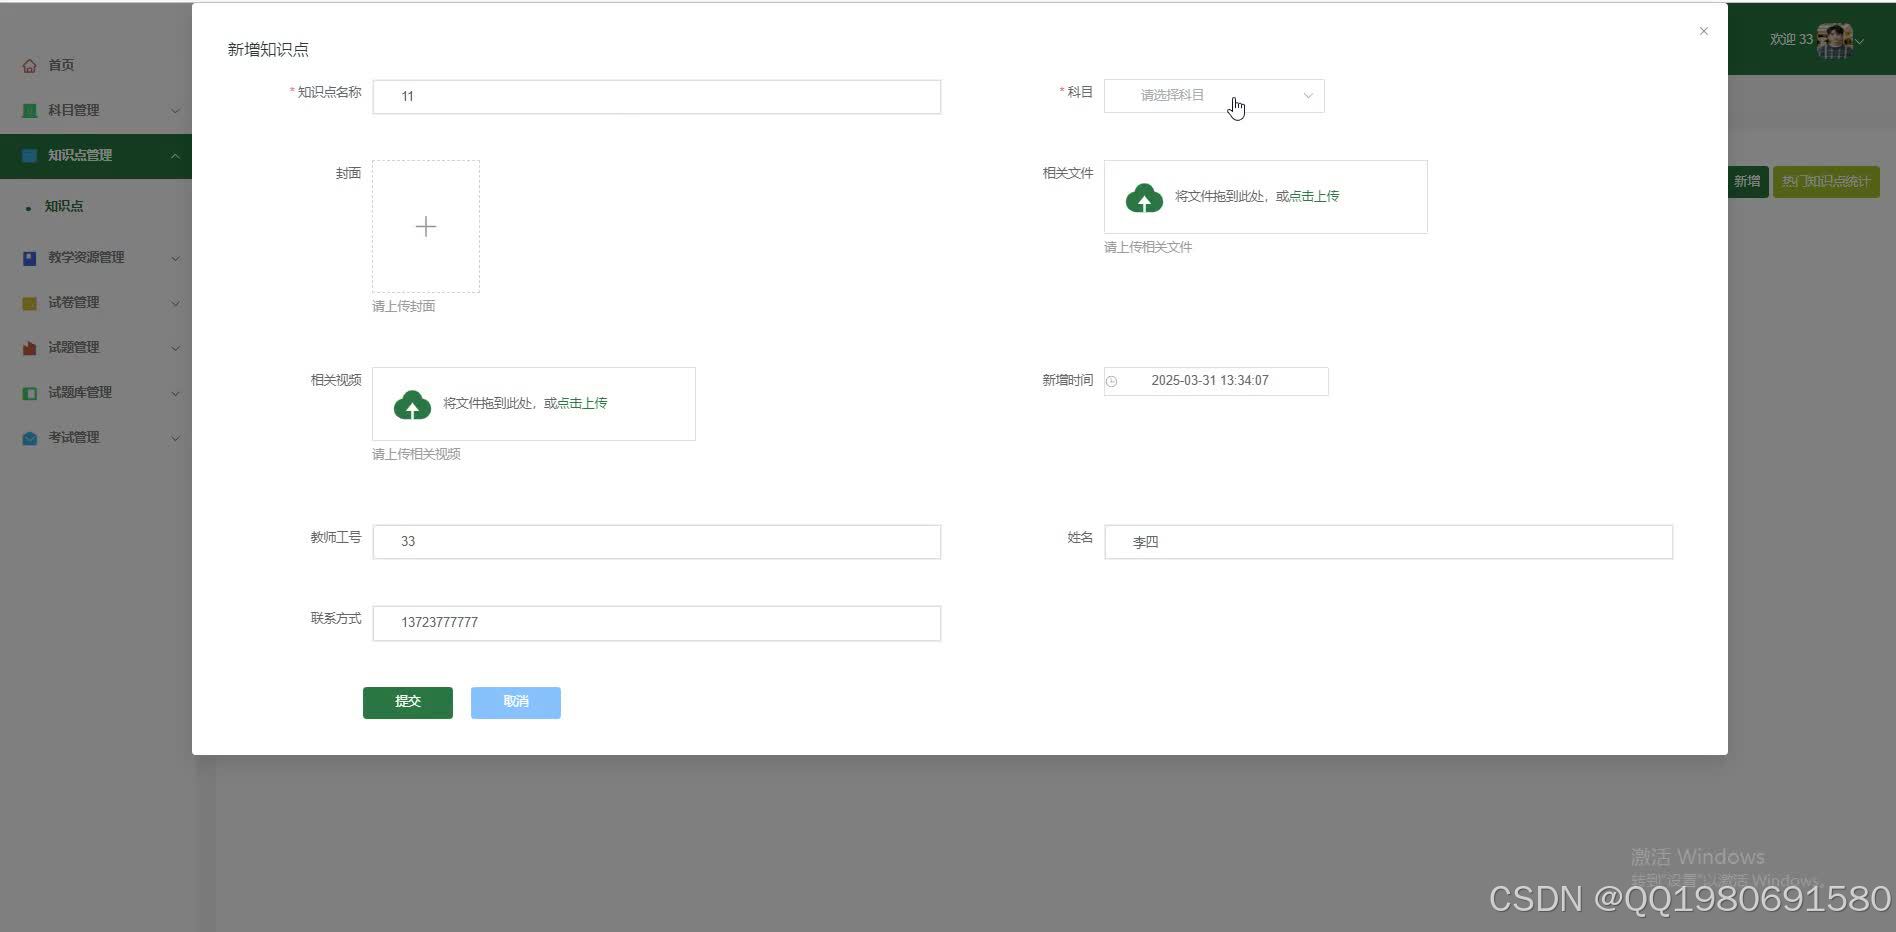The height and width of the screenshot is (932, 1896).
Task: Click the 请上传相关视频 hint text
Action: point(417,454)
